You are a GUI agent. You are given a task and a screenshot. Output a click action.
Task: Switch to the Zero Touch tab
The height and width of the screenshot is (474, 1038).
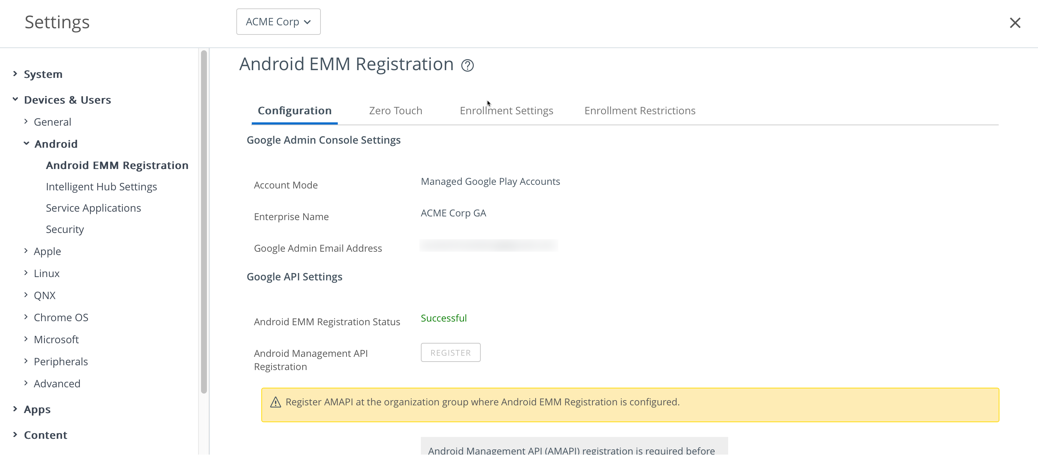coord(395,111)
